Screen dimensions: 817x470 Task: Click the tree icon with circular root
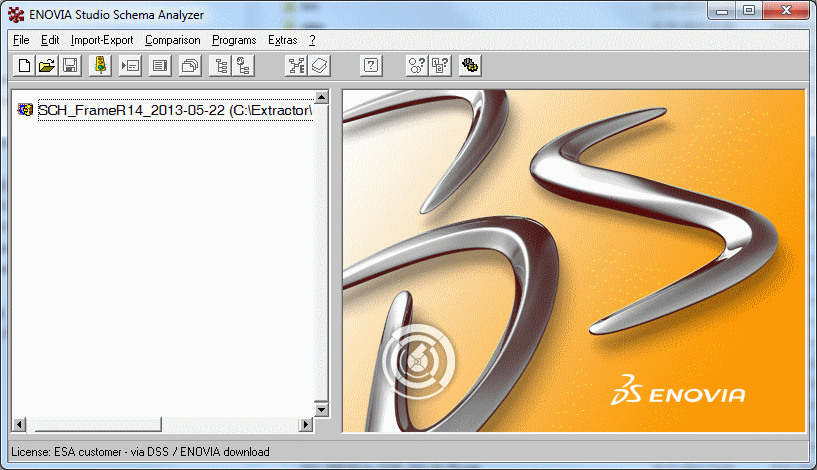click(x=243, y=66)
